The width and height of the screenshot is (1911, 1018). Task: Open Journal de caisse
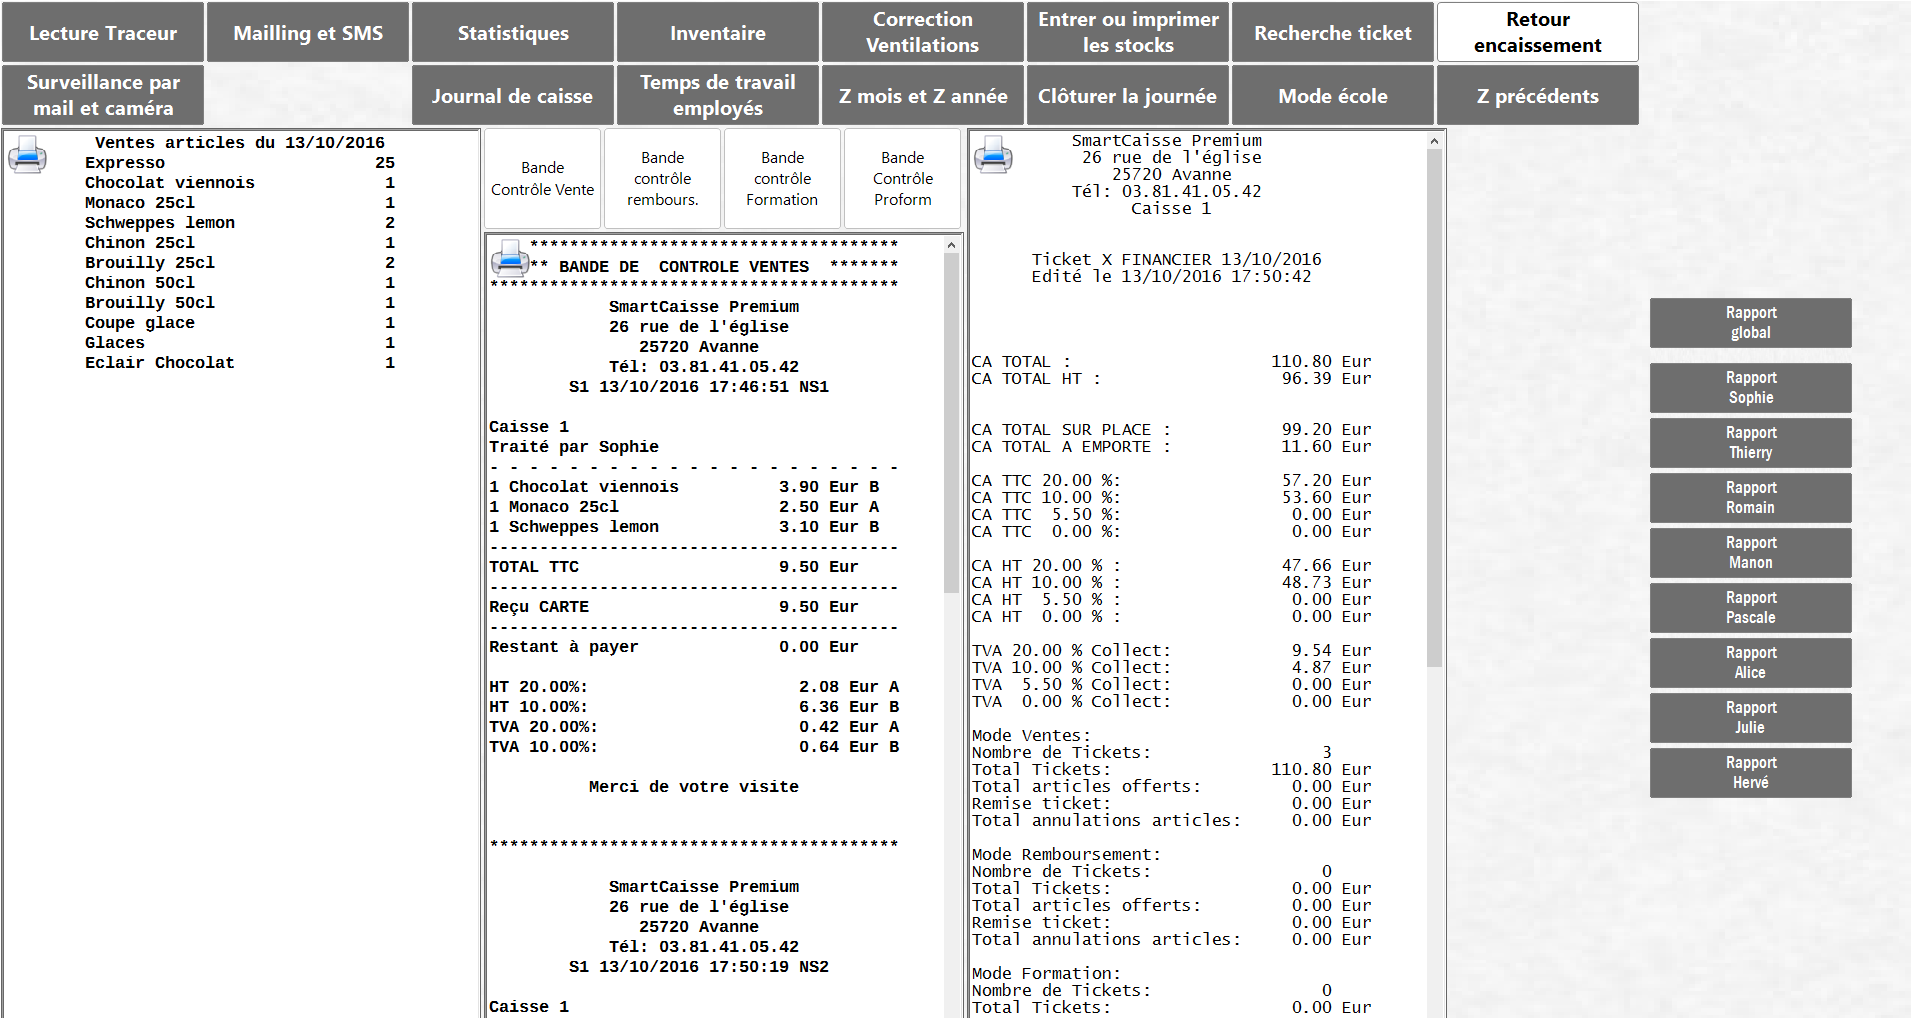512,96
